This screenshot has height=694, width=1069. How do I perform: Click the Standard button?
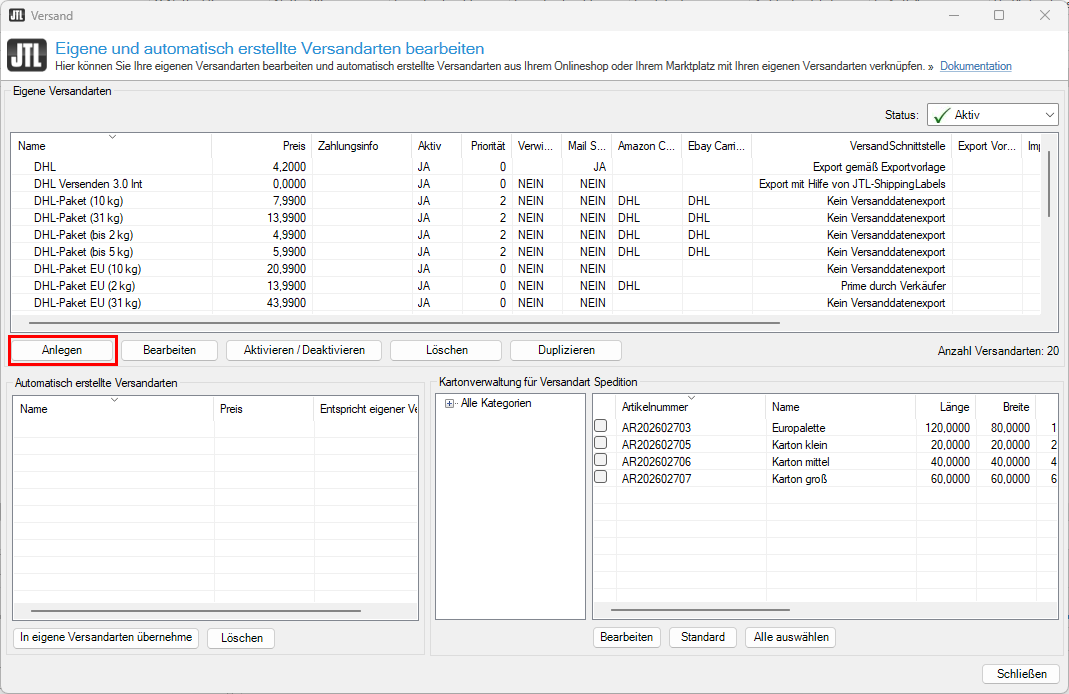click(x=703, y=637)
